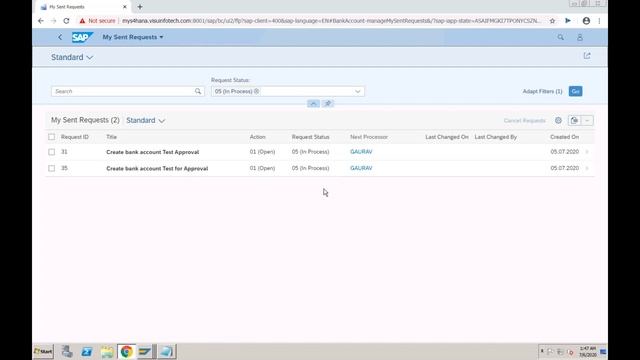
Task: Export the table to spreadsheet
Action: click(x=574, y=120)
